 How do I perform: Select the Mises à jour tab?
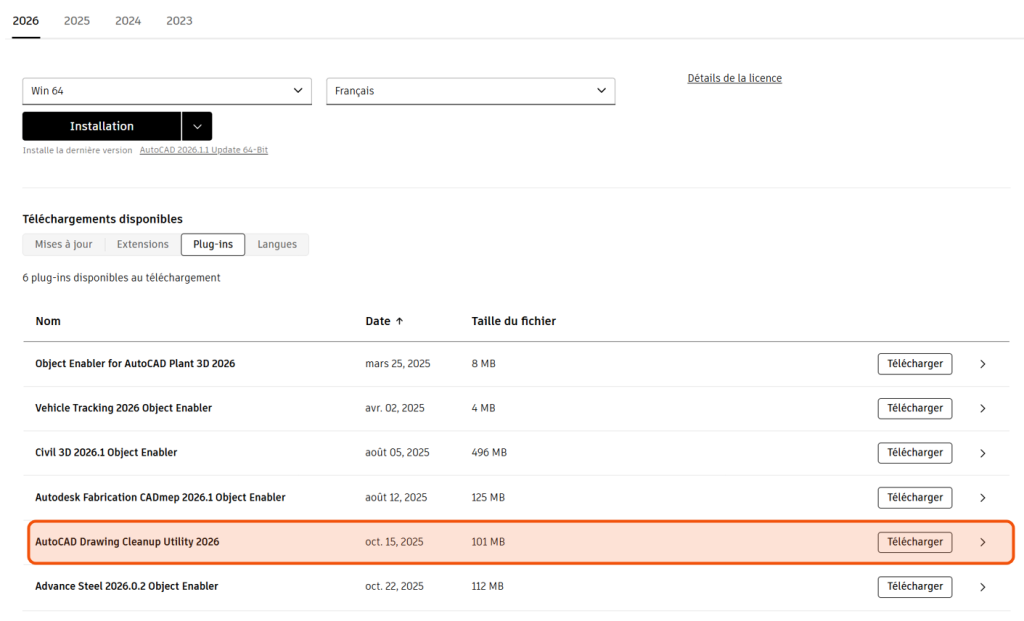63,244
